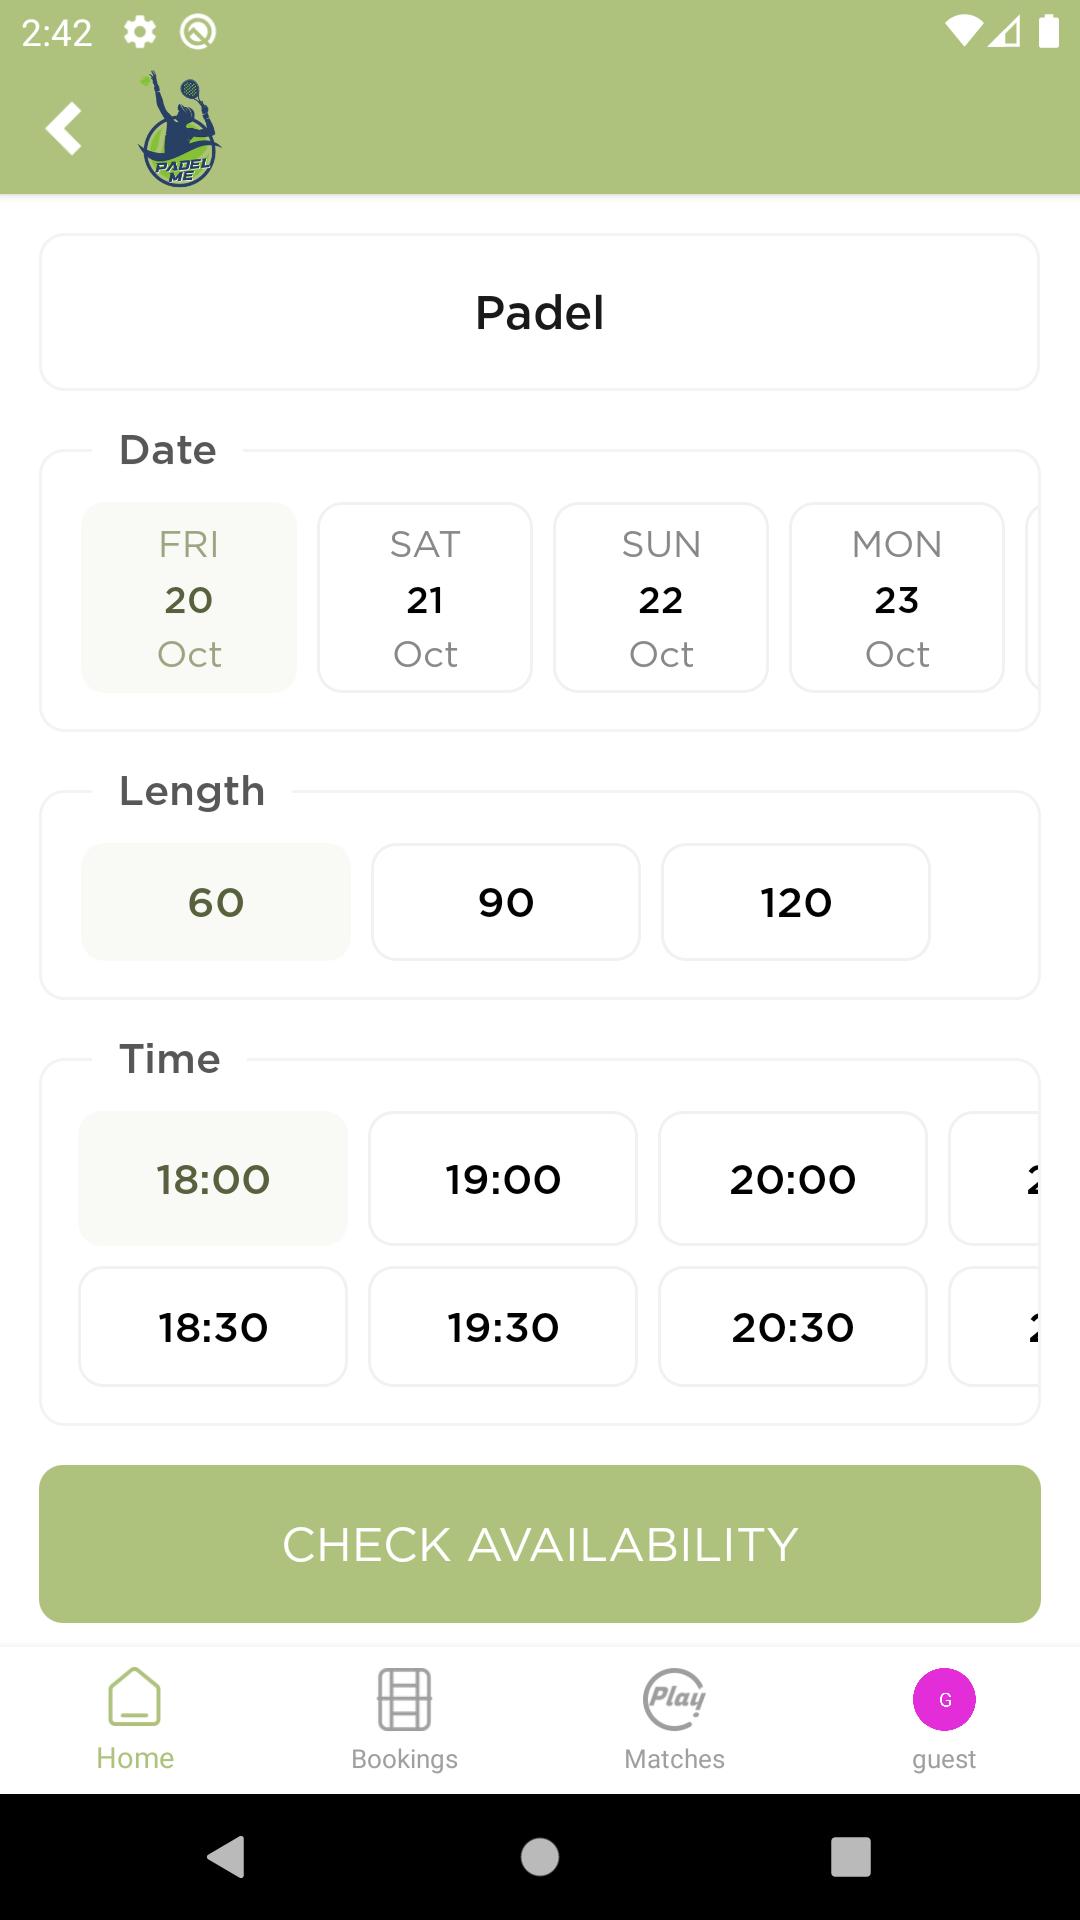
Task: Select the Padel sport field
Action: click(540, 312)
